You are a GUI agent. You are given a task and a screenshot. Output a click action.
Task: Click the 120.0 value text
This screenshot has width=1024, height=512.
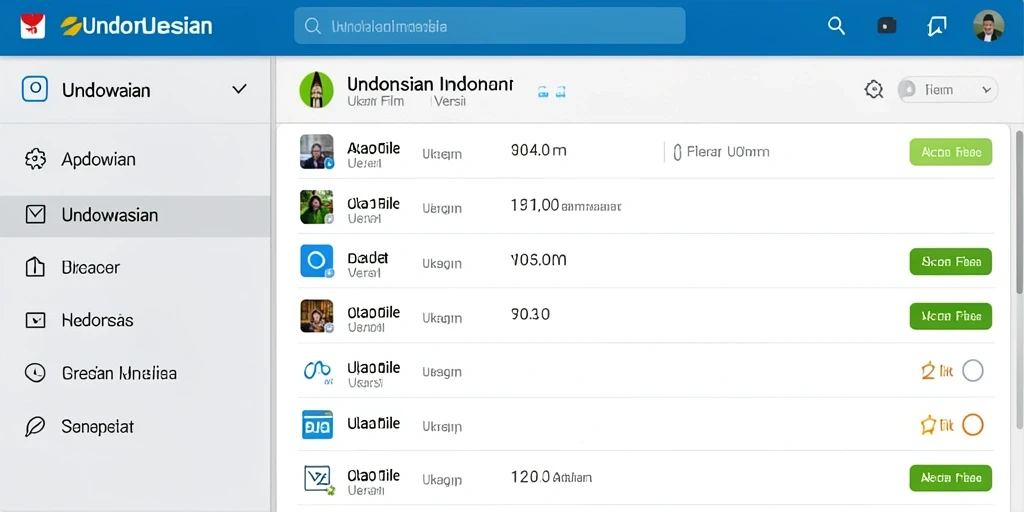(530, 477)
